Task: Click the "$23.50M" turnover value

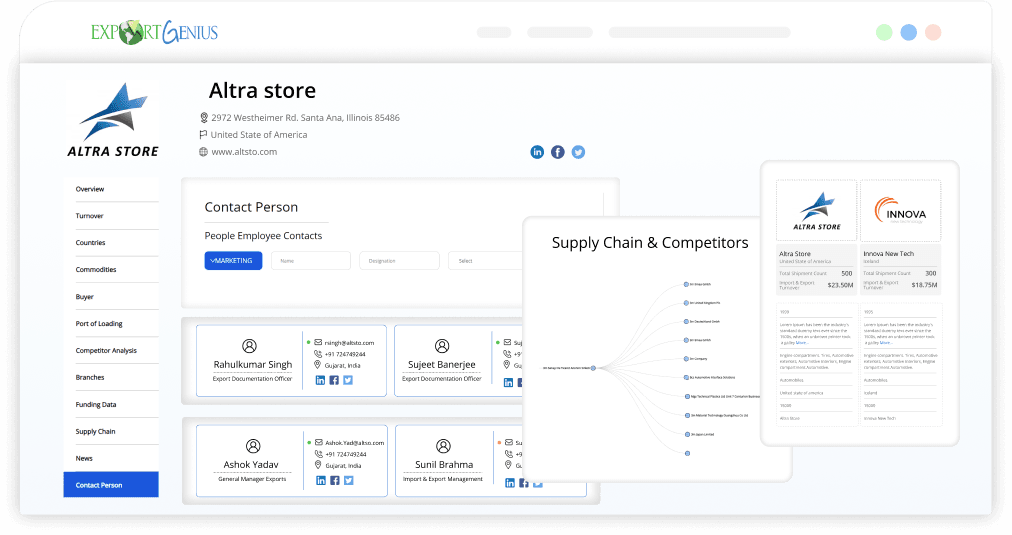Action: (x=840, y=285)
